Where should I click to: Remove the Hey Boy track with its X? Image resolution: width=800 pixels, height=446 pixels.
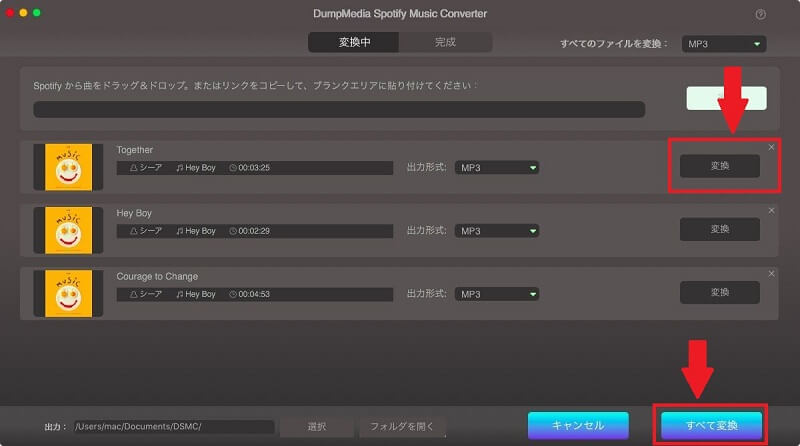[771, 210]
